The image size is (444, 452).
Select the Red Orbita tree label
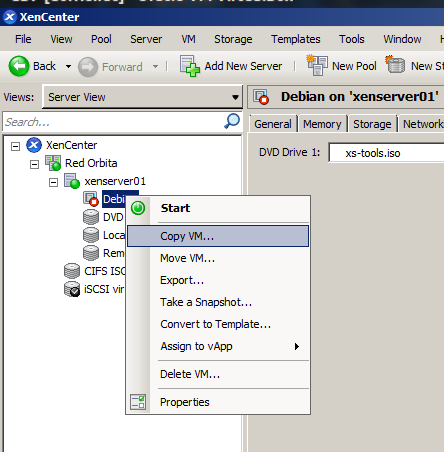(91, 163)
